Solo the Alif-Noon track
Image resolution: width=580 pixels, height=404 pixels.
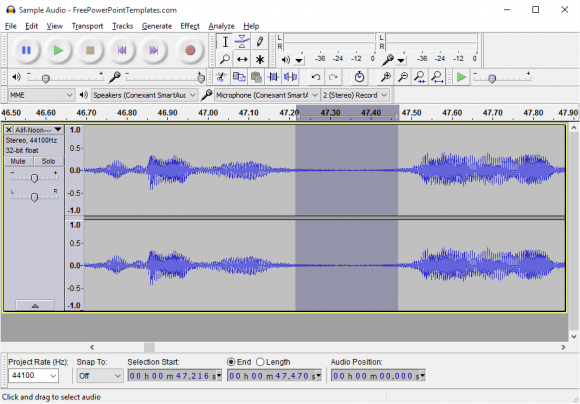48,161
